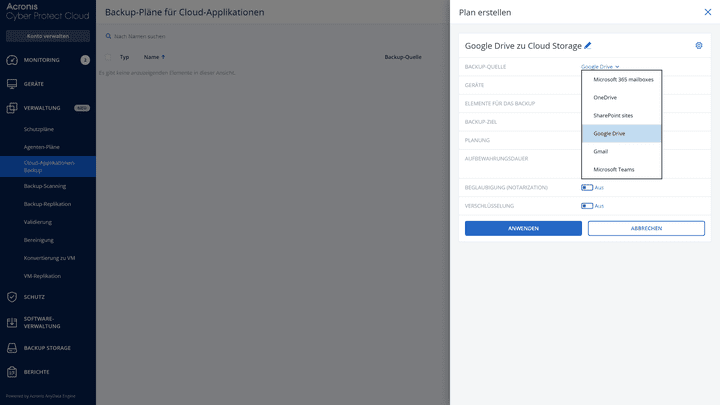Image resolution: width=720 pixels, height=405 pixels.
Task: Tick the select-all checkbox in table header
Action: point(108,57)
